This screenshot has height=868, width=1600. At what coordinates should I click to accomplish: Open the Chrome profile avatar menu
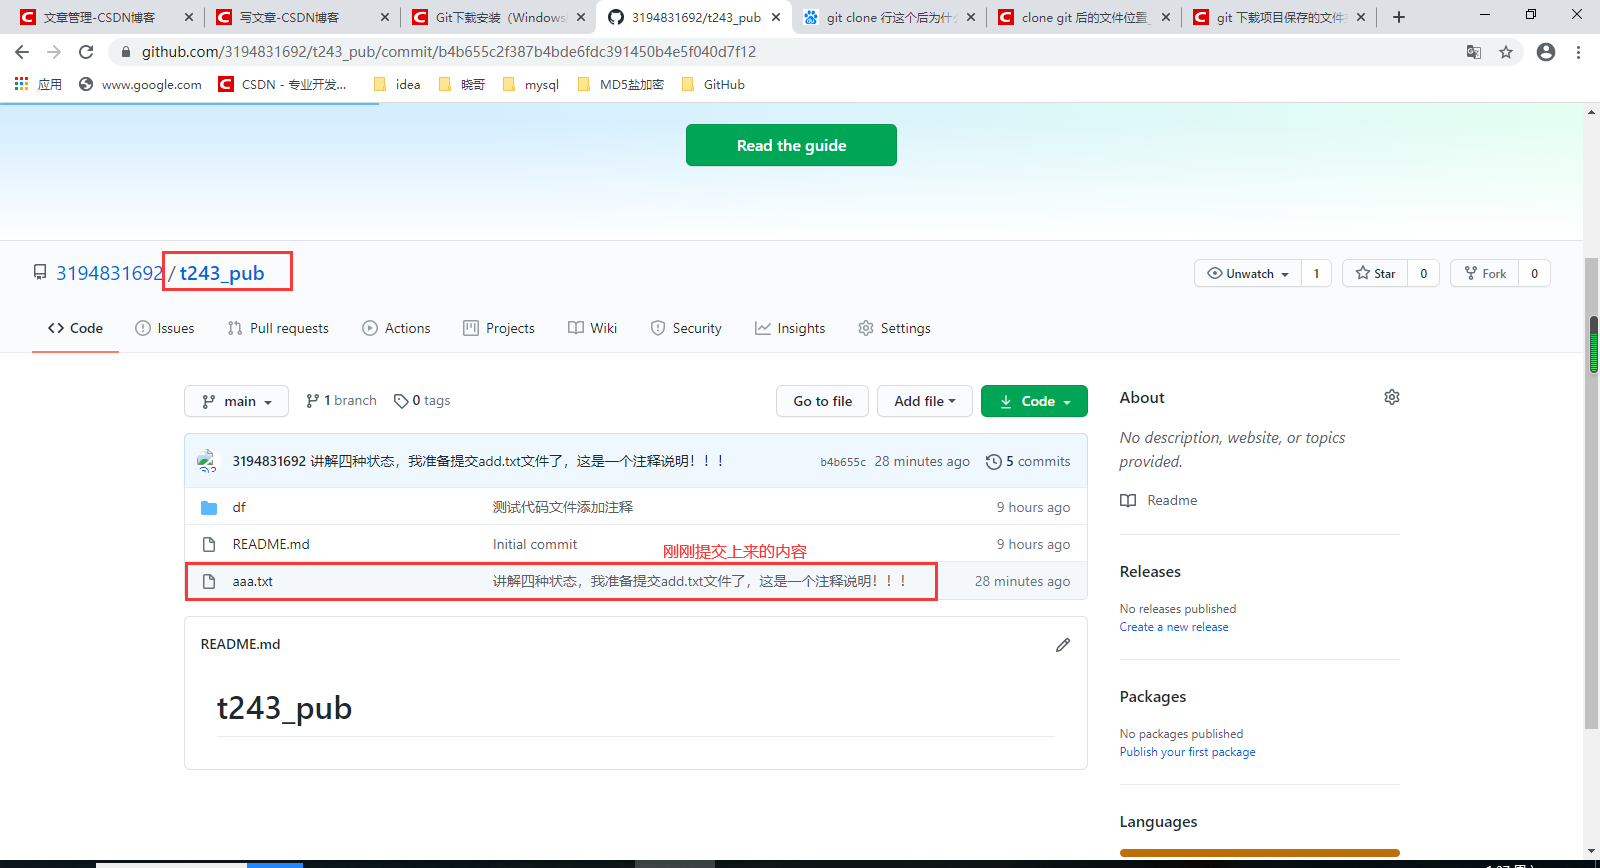click(x=1546, y=52)
